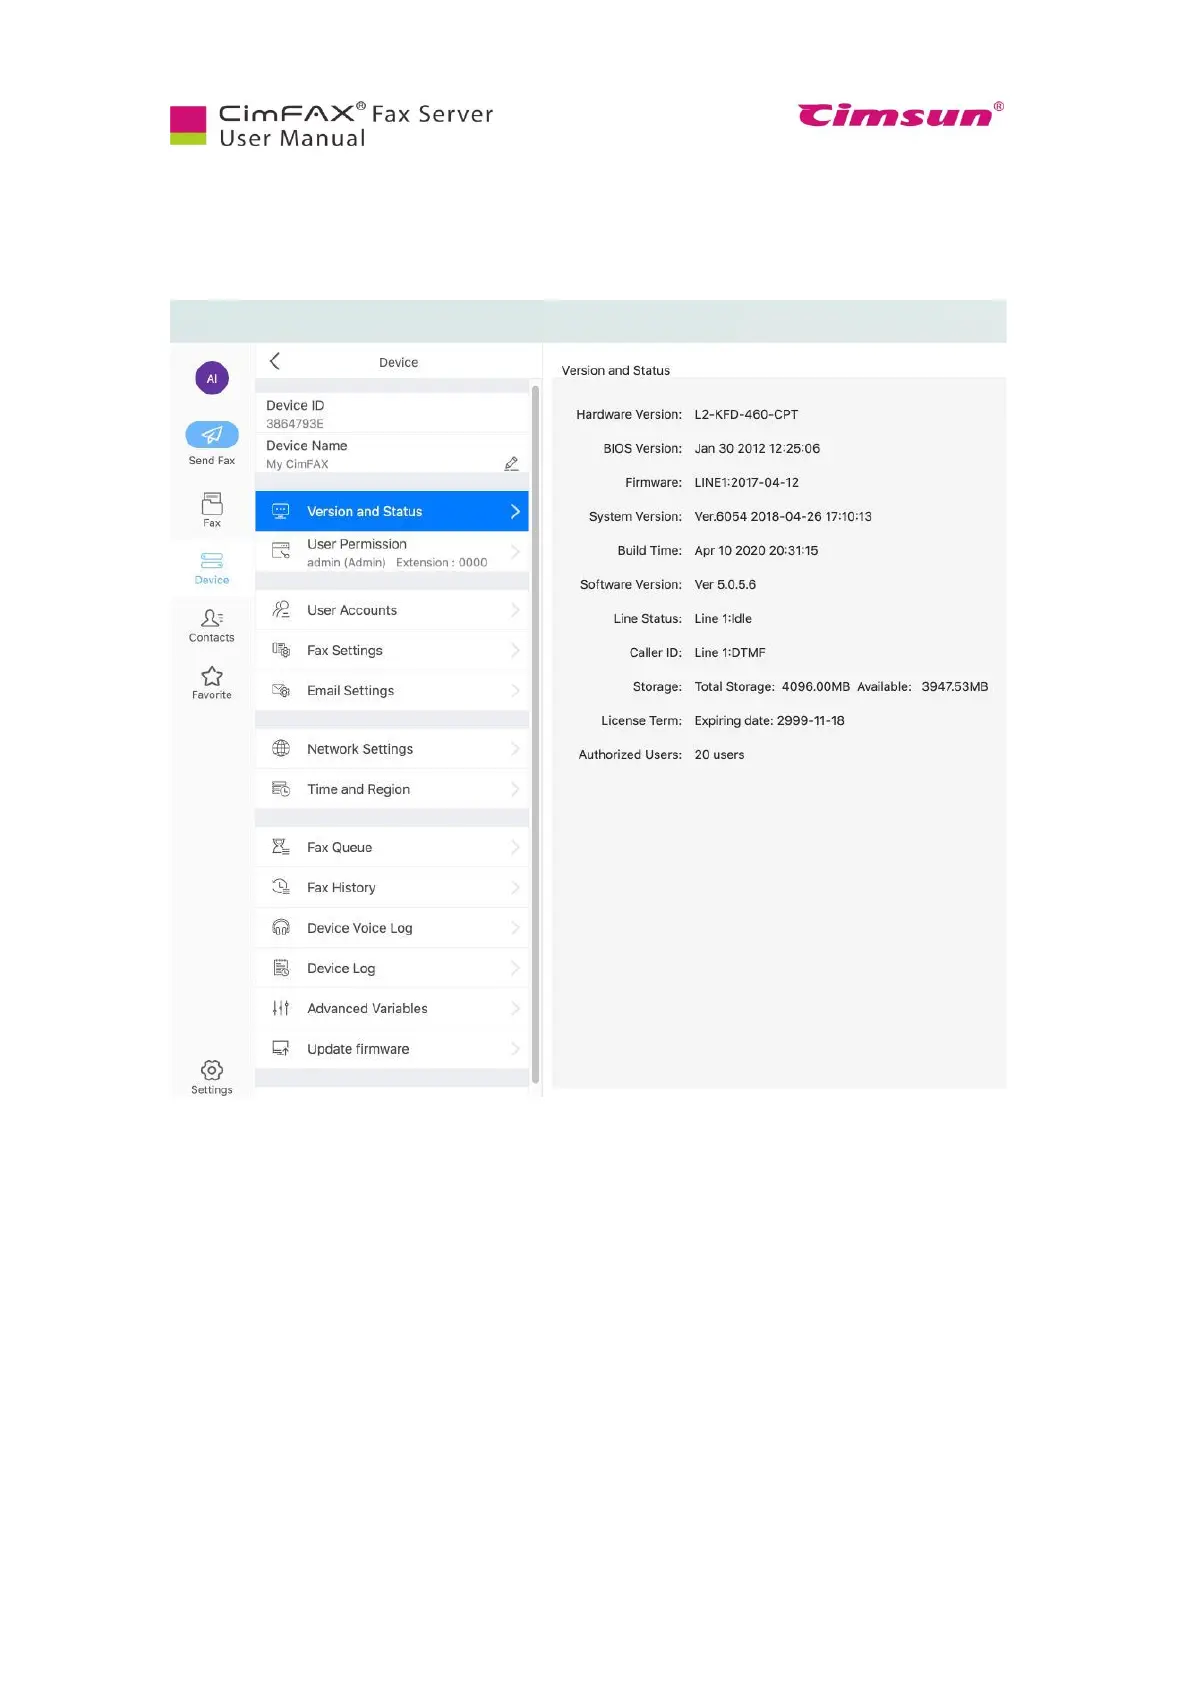Click the Version and Status monitor icon

281,511
